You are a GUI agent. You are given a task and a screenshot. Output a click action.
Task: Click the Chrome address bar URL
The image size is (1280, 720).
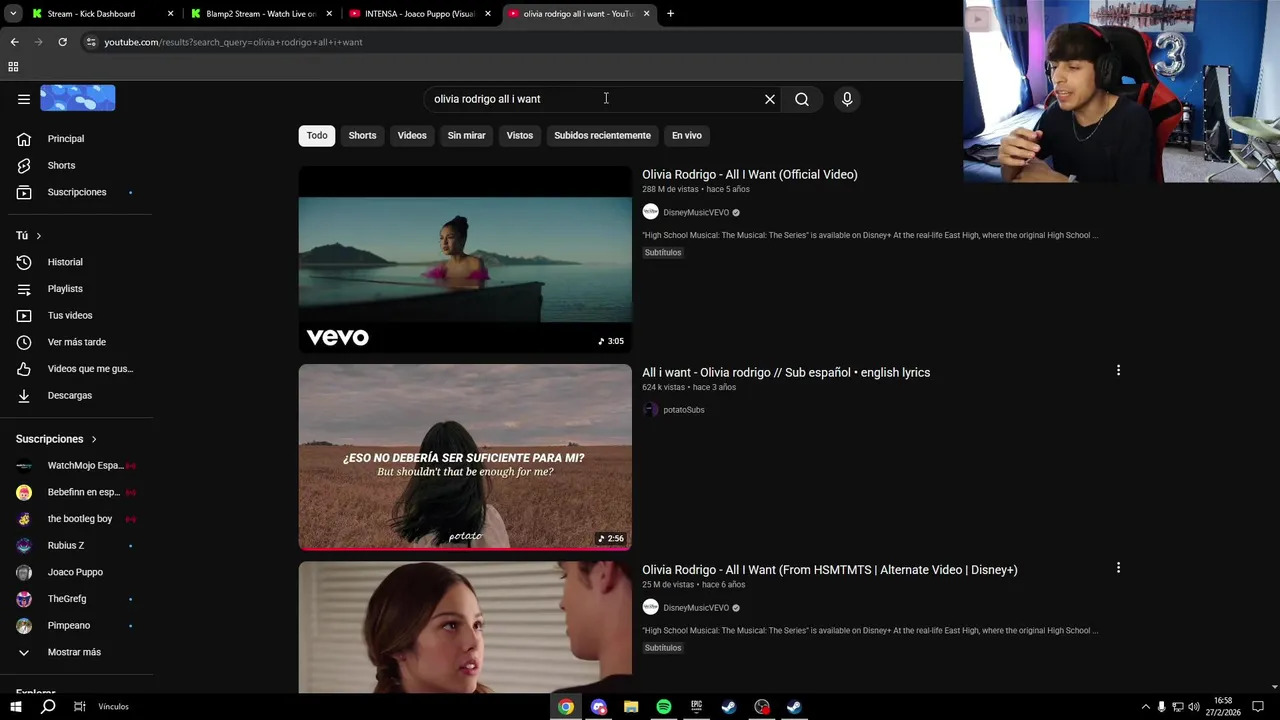tap(233, 42)
